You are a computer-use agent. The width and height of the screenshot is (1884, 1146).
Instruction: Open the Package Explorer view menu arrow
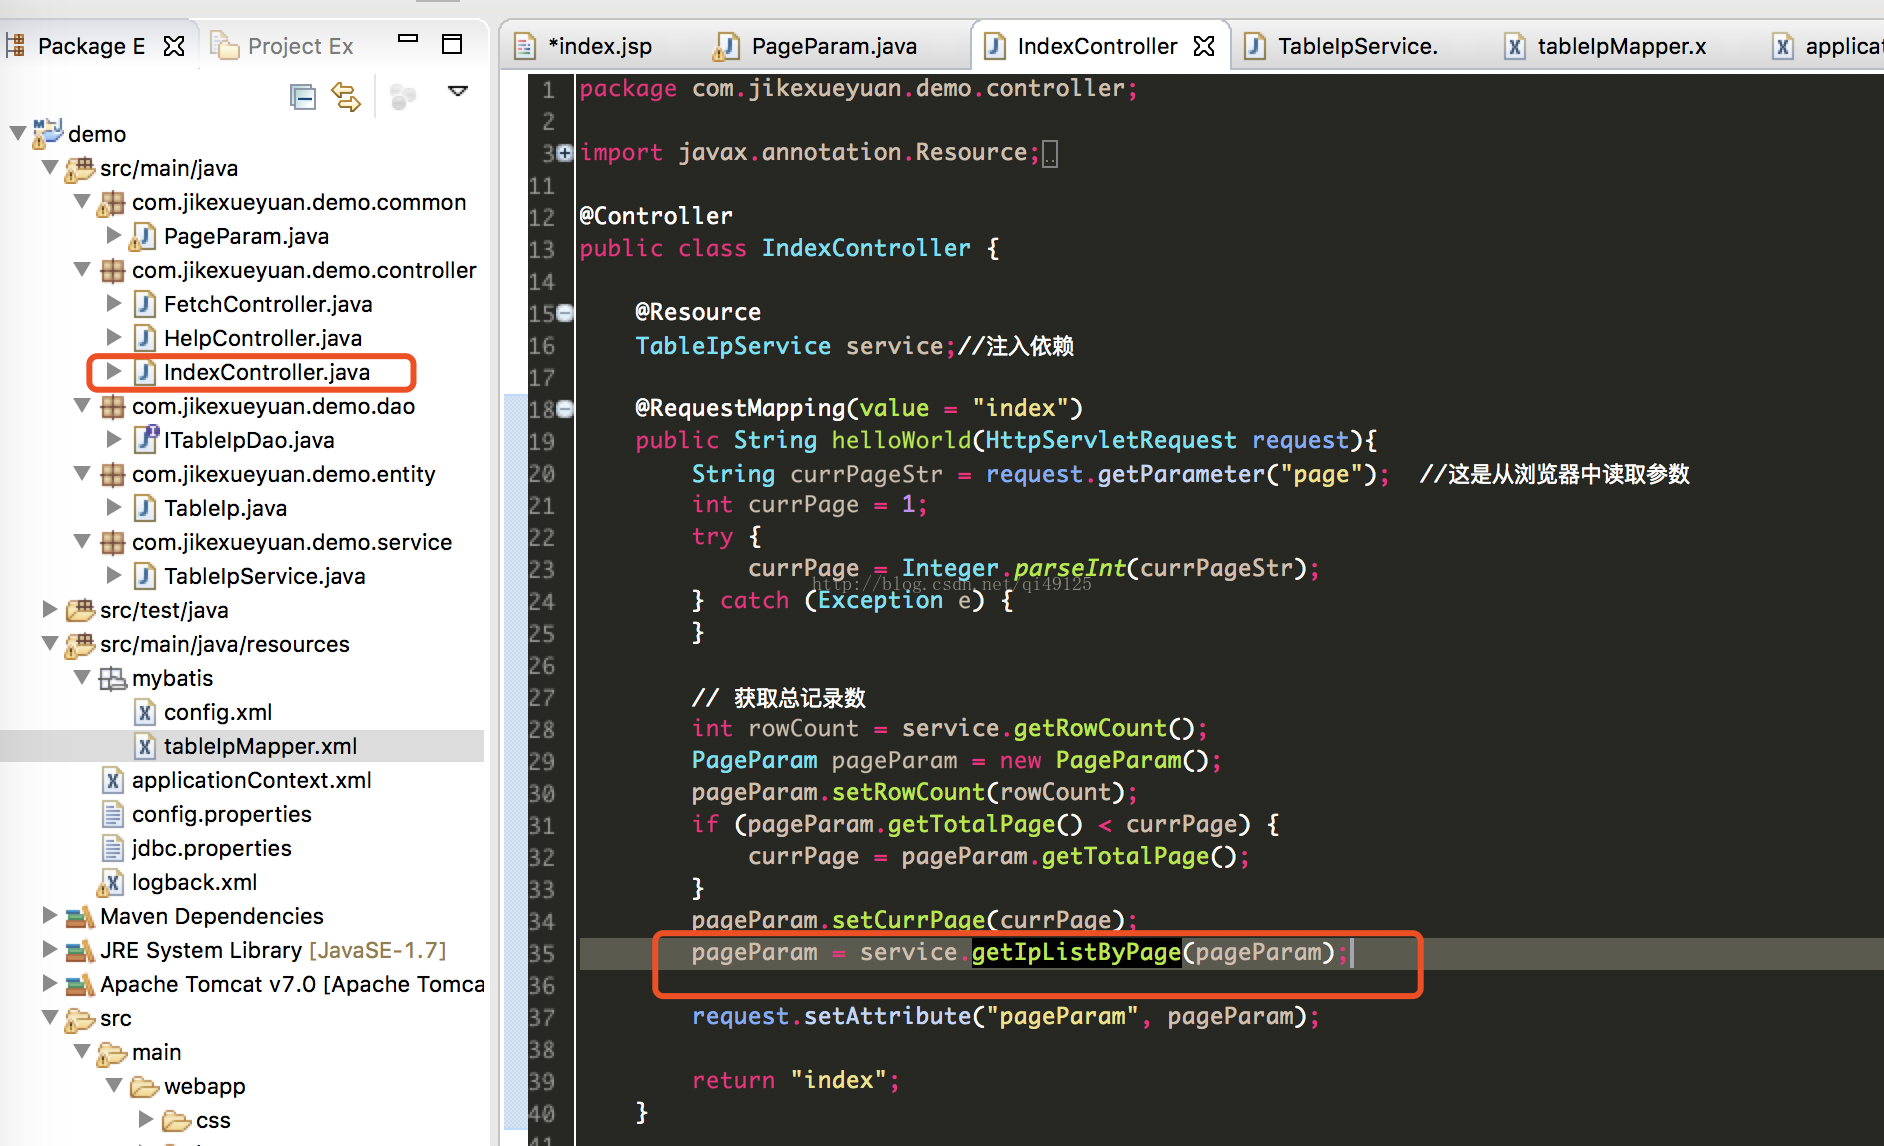458,91
